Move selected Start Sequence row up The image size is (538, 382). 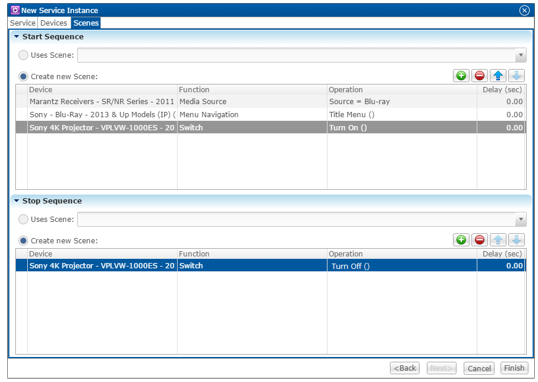pos(498,75)
